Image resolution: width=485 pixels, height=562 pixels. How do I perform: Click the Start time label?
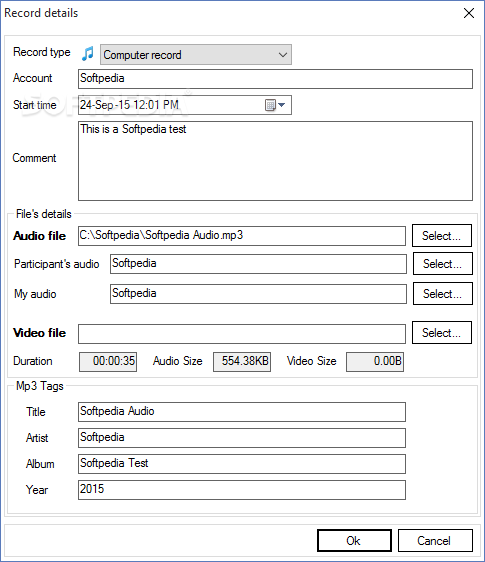[x=35, y=105]
